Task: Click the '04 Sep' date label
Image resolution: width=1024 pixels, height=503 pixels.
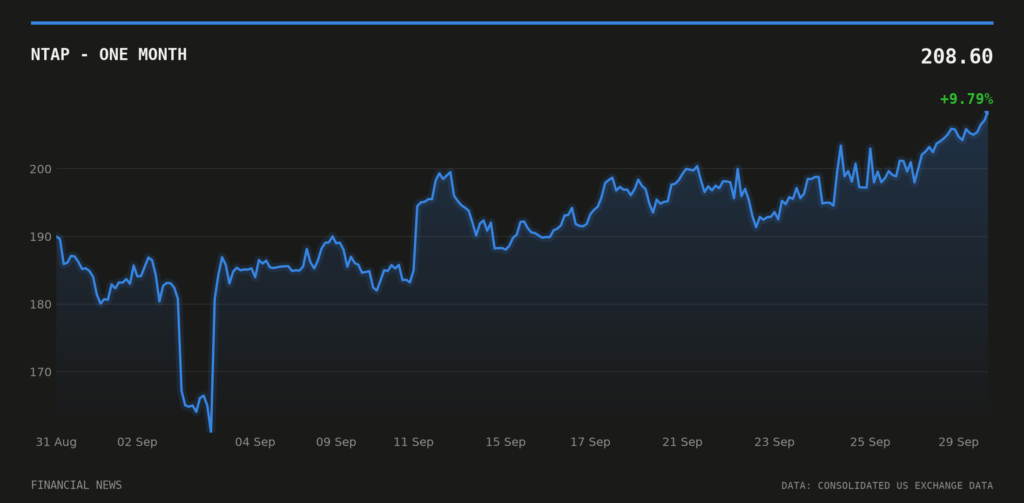Action: (255, 442)
